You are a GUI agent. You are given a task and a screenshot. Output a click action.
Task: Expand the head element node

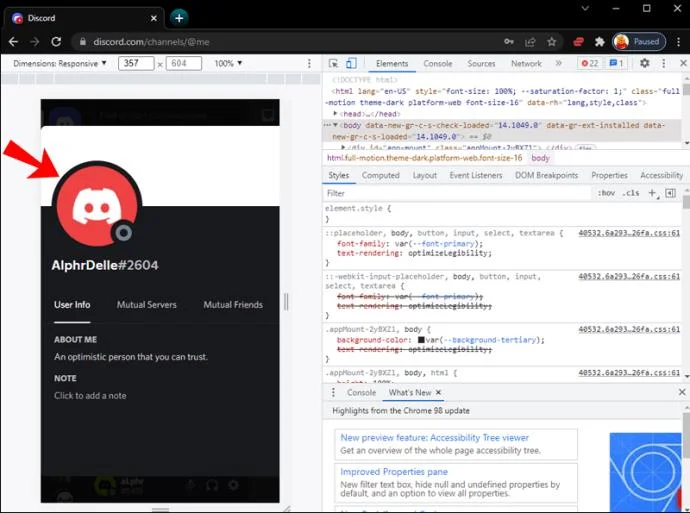tap(335, 114)
